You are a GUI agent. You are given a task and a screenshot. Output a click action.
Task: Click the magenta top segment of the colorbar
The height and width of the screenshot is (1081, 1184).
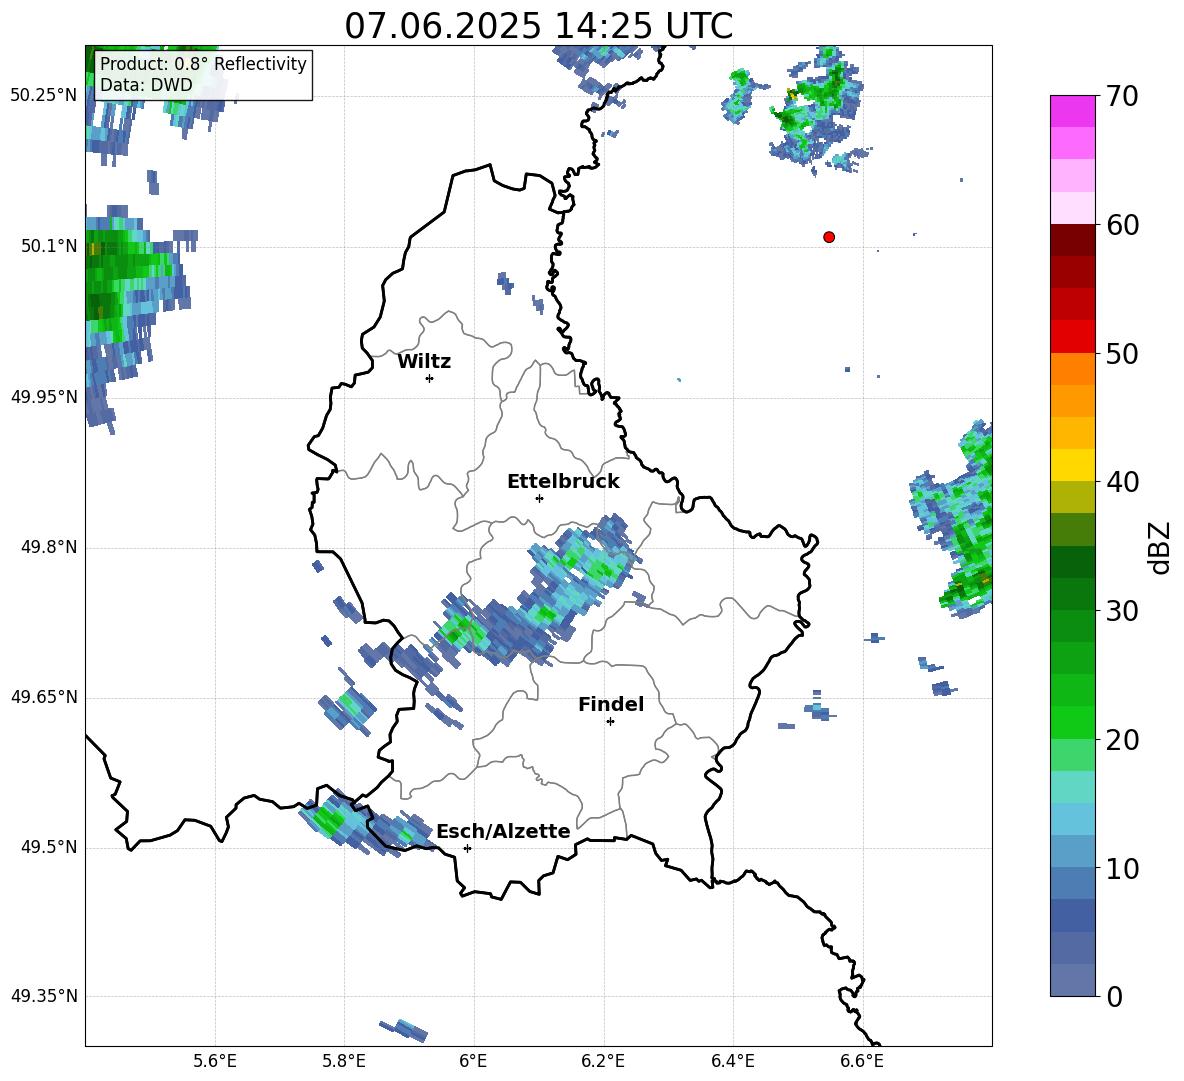(x=1073, y=111)
